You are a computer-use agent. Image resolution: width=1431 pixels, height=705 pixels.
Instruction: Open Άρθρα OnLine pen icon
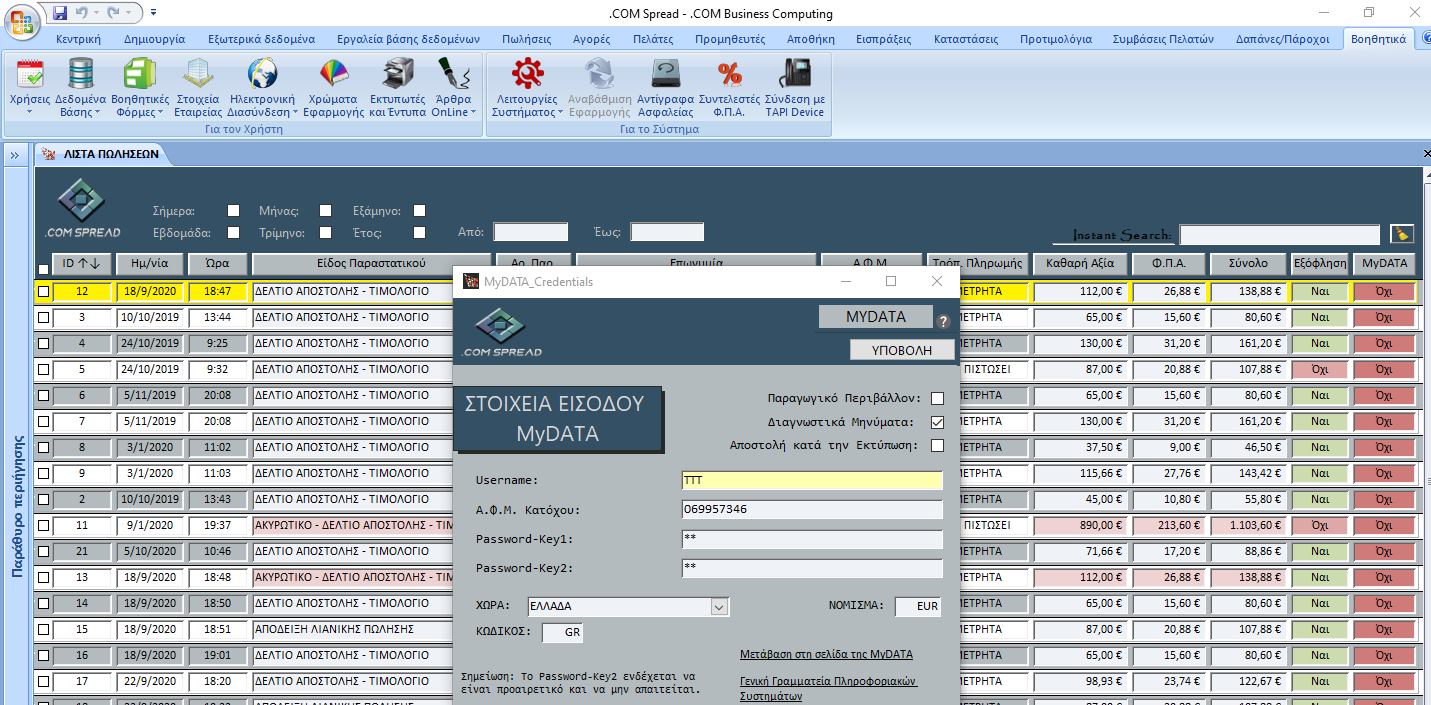pos(456,73)
